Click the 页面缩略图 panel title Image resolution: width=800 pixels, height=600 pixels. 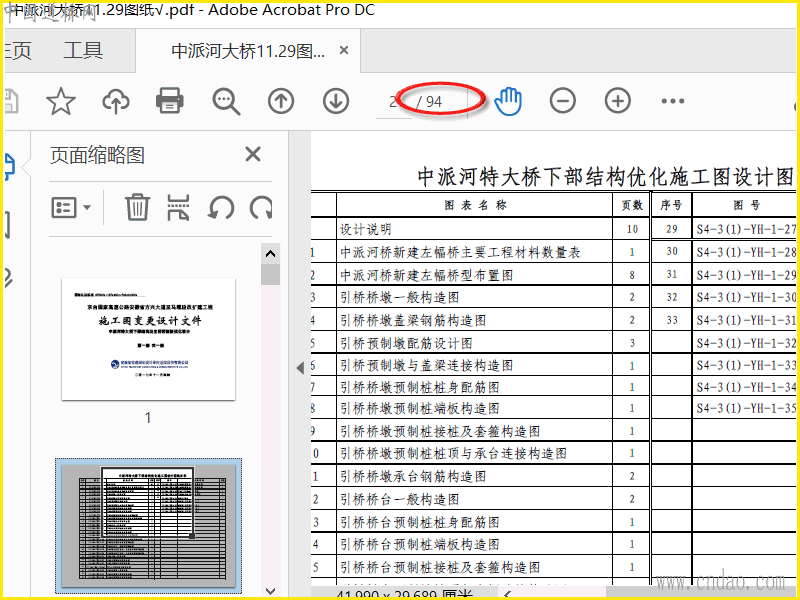coord(97,155)
